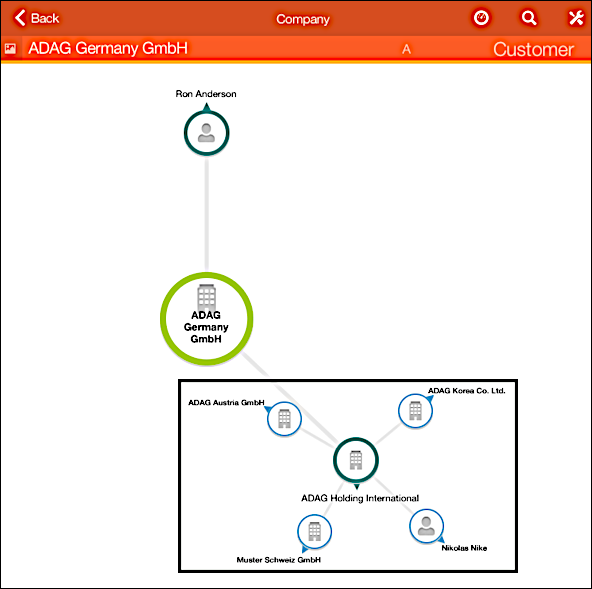This screenshot has width=592, height=589.
Task: Click the Company title in header
Action: click(303, 19)
